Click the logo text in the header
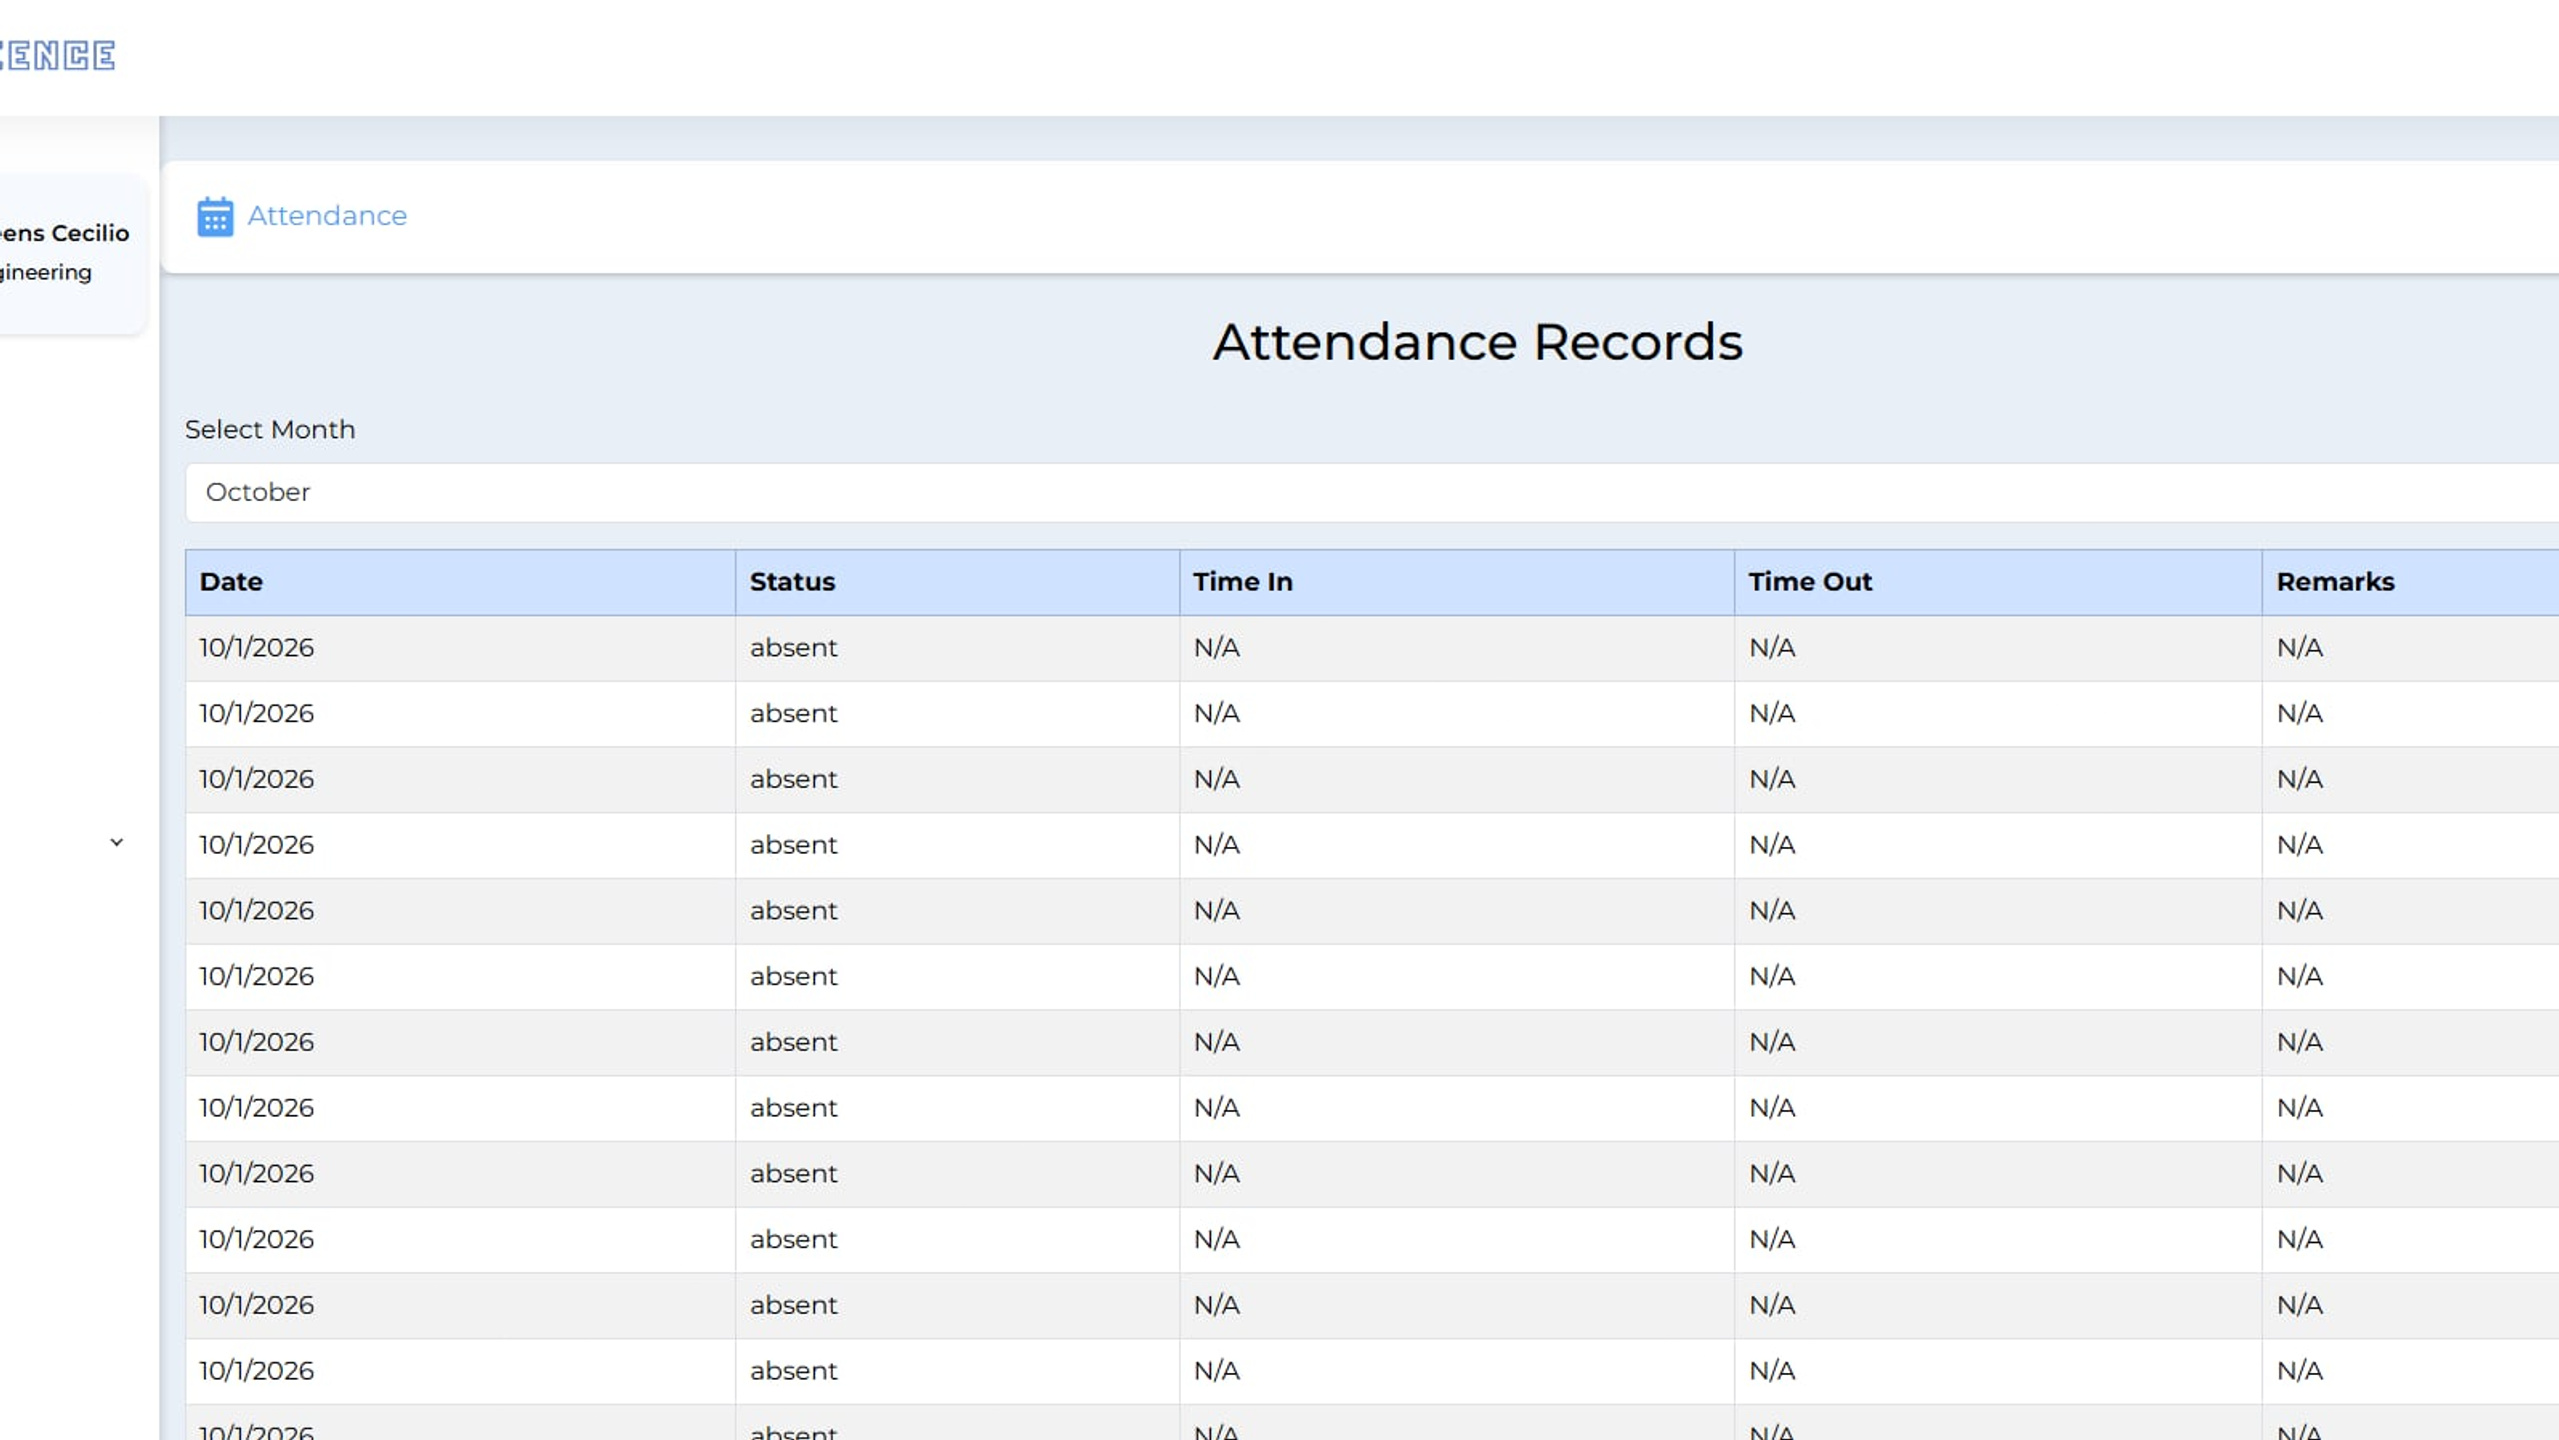Screen dimensions: 2559x1440 tap(57, 55)
